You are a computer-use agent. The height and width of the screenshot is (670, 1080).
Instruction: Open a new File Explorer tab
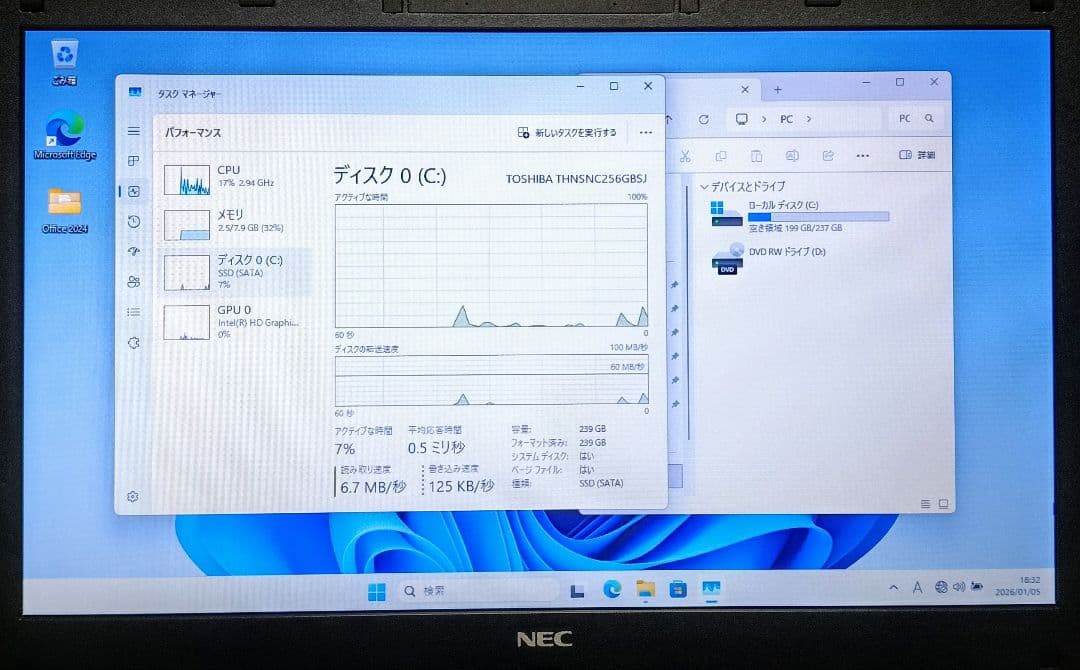pos(777,88)
